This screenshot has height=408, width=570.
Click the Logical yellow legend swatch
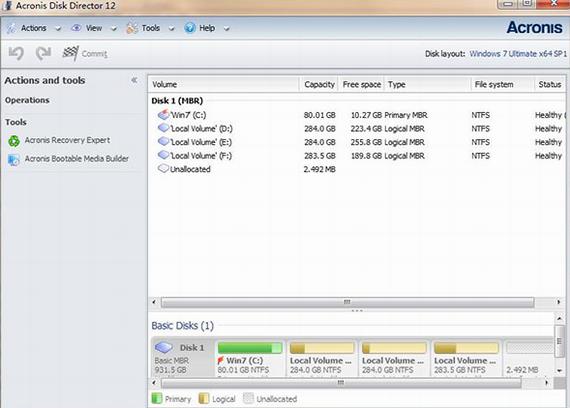click(204, 398)
